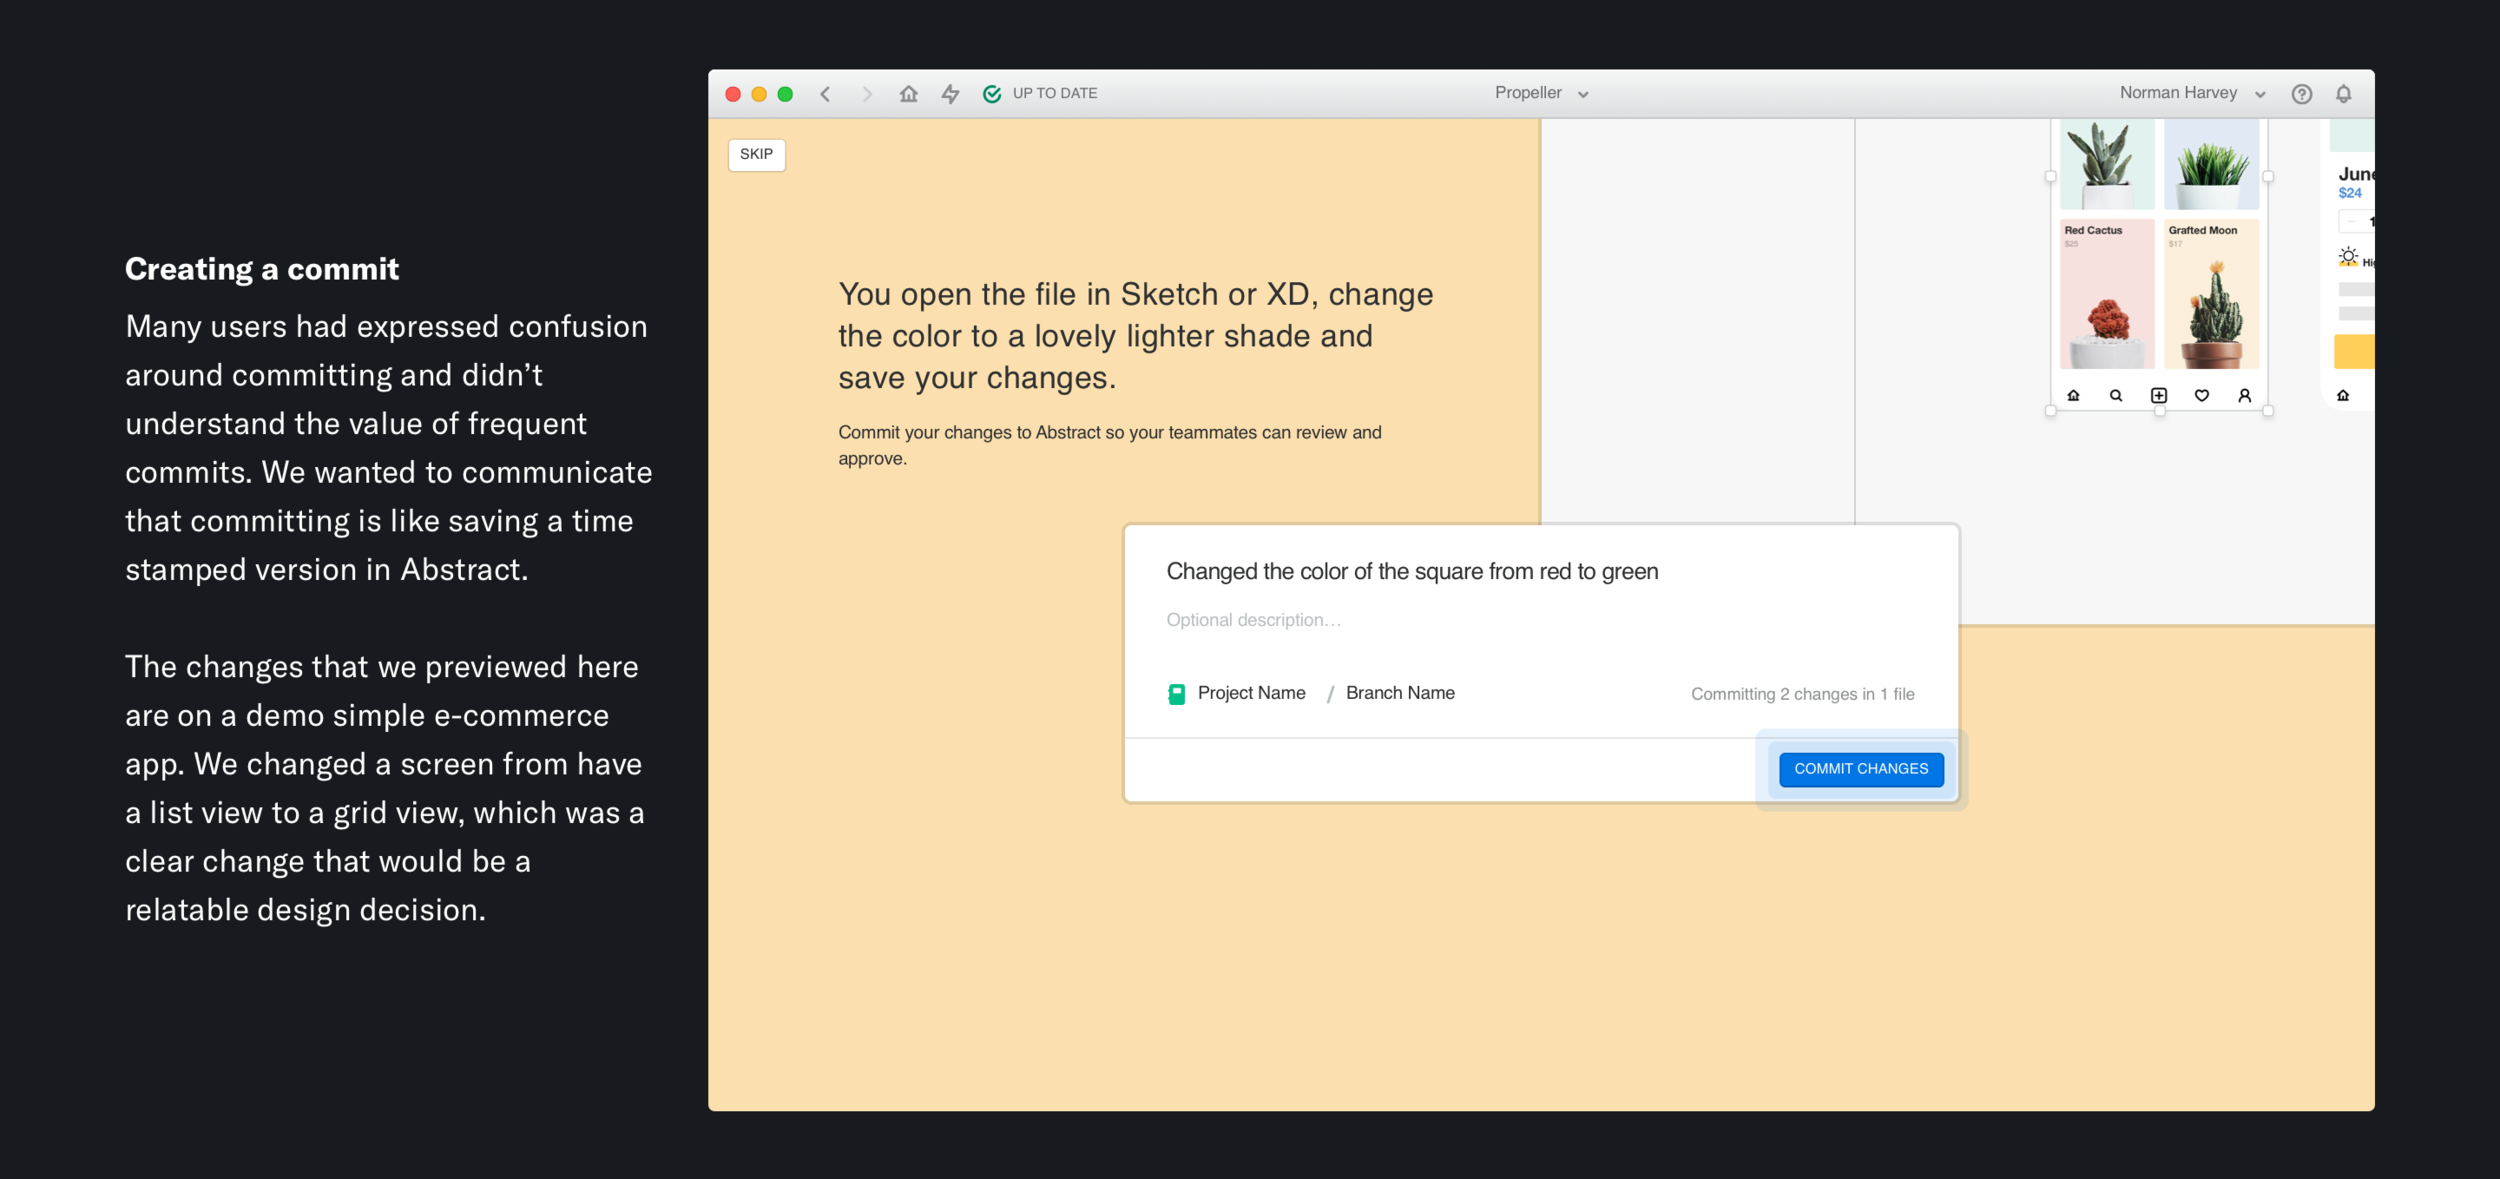Click the Branch Name breadcrumb

click(x=1400, y=693)
